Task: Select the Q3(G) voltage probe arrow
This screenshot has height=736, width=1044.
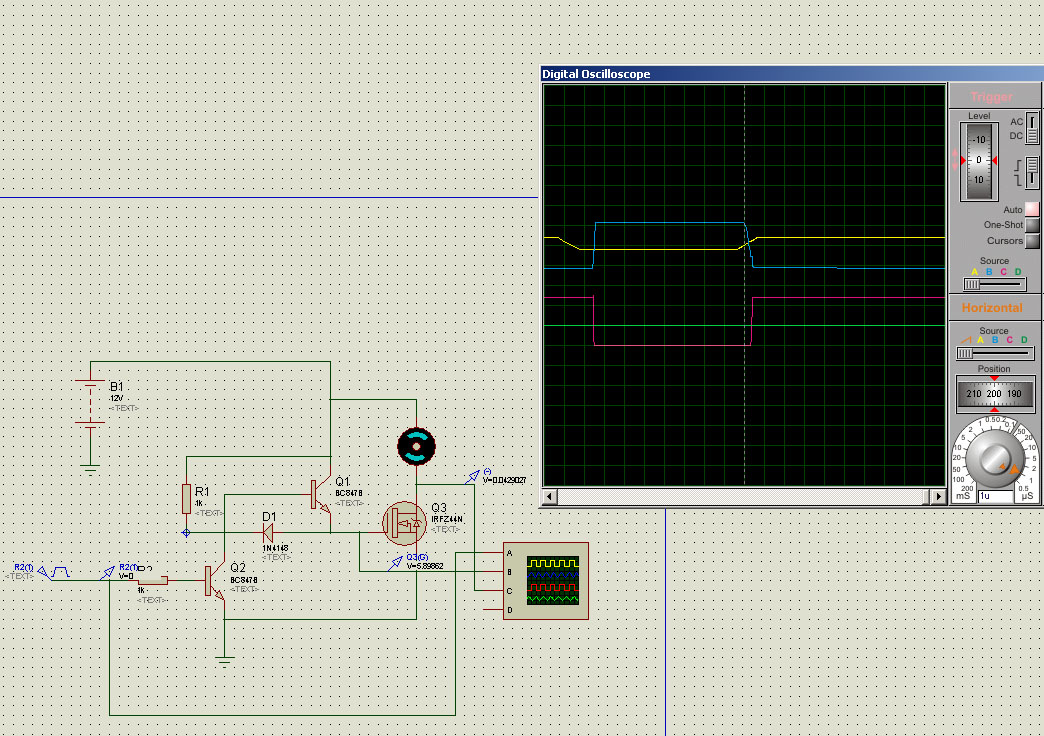Action: click(x=399, y=563)
